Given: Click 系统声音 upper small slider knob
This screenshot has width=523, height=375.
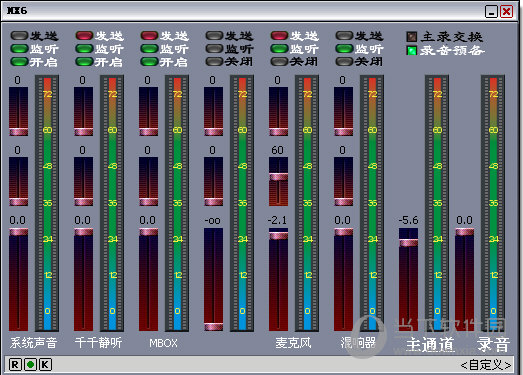Looking at the screenshot, I should coord(18,132).
